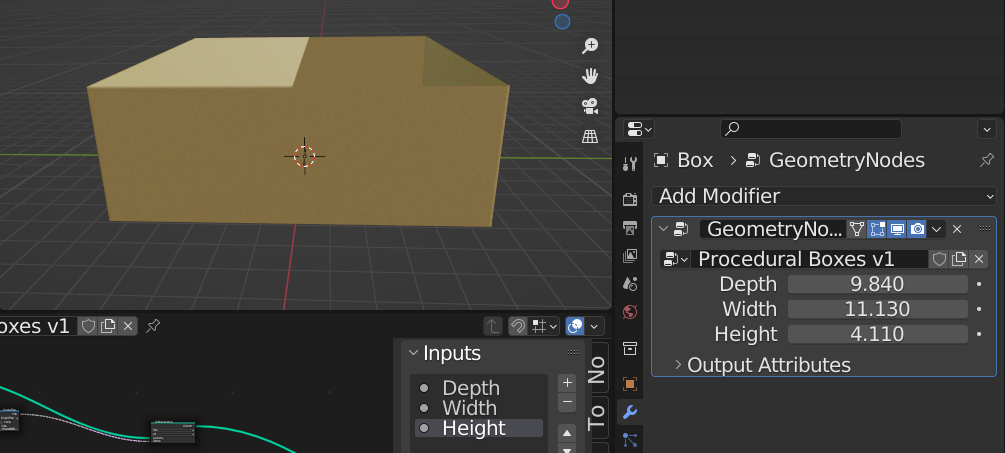Open the Render properties tab
Viewport: 1005px width, 453px height.
(x=630, y=199)
